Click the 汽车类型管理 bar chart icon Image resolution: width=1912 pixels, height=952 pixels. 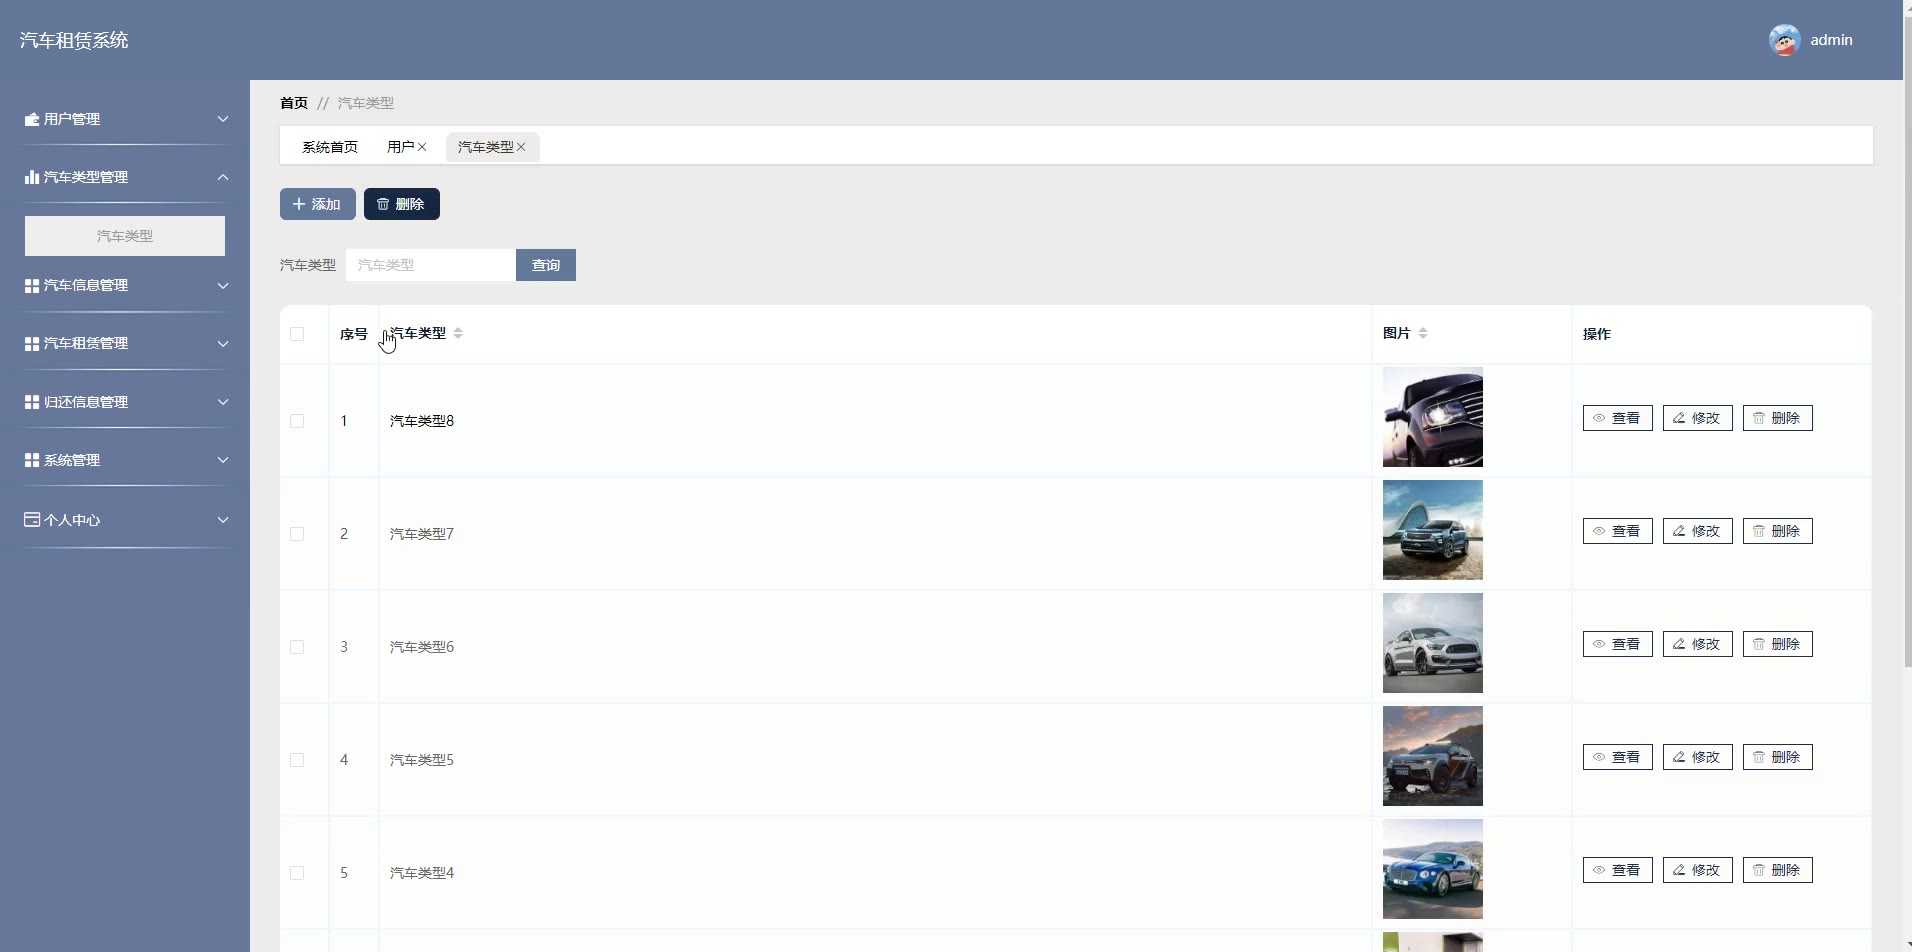pyautogui.click(x=32, y=177)
